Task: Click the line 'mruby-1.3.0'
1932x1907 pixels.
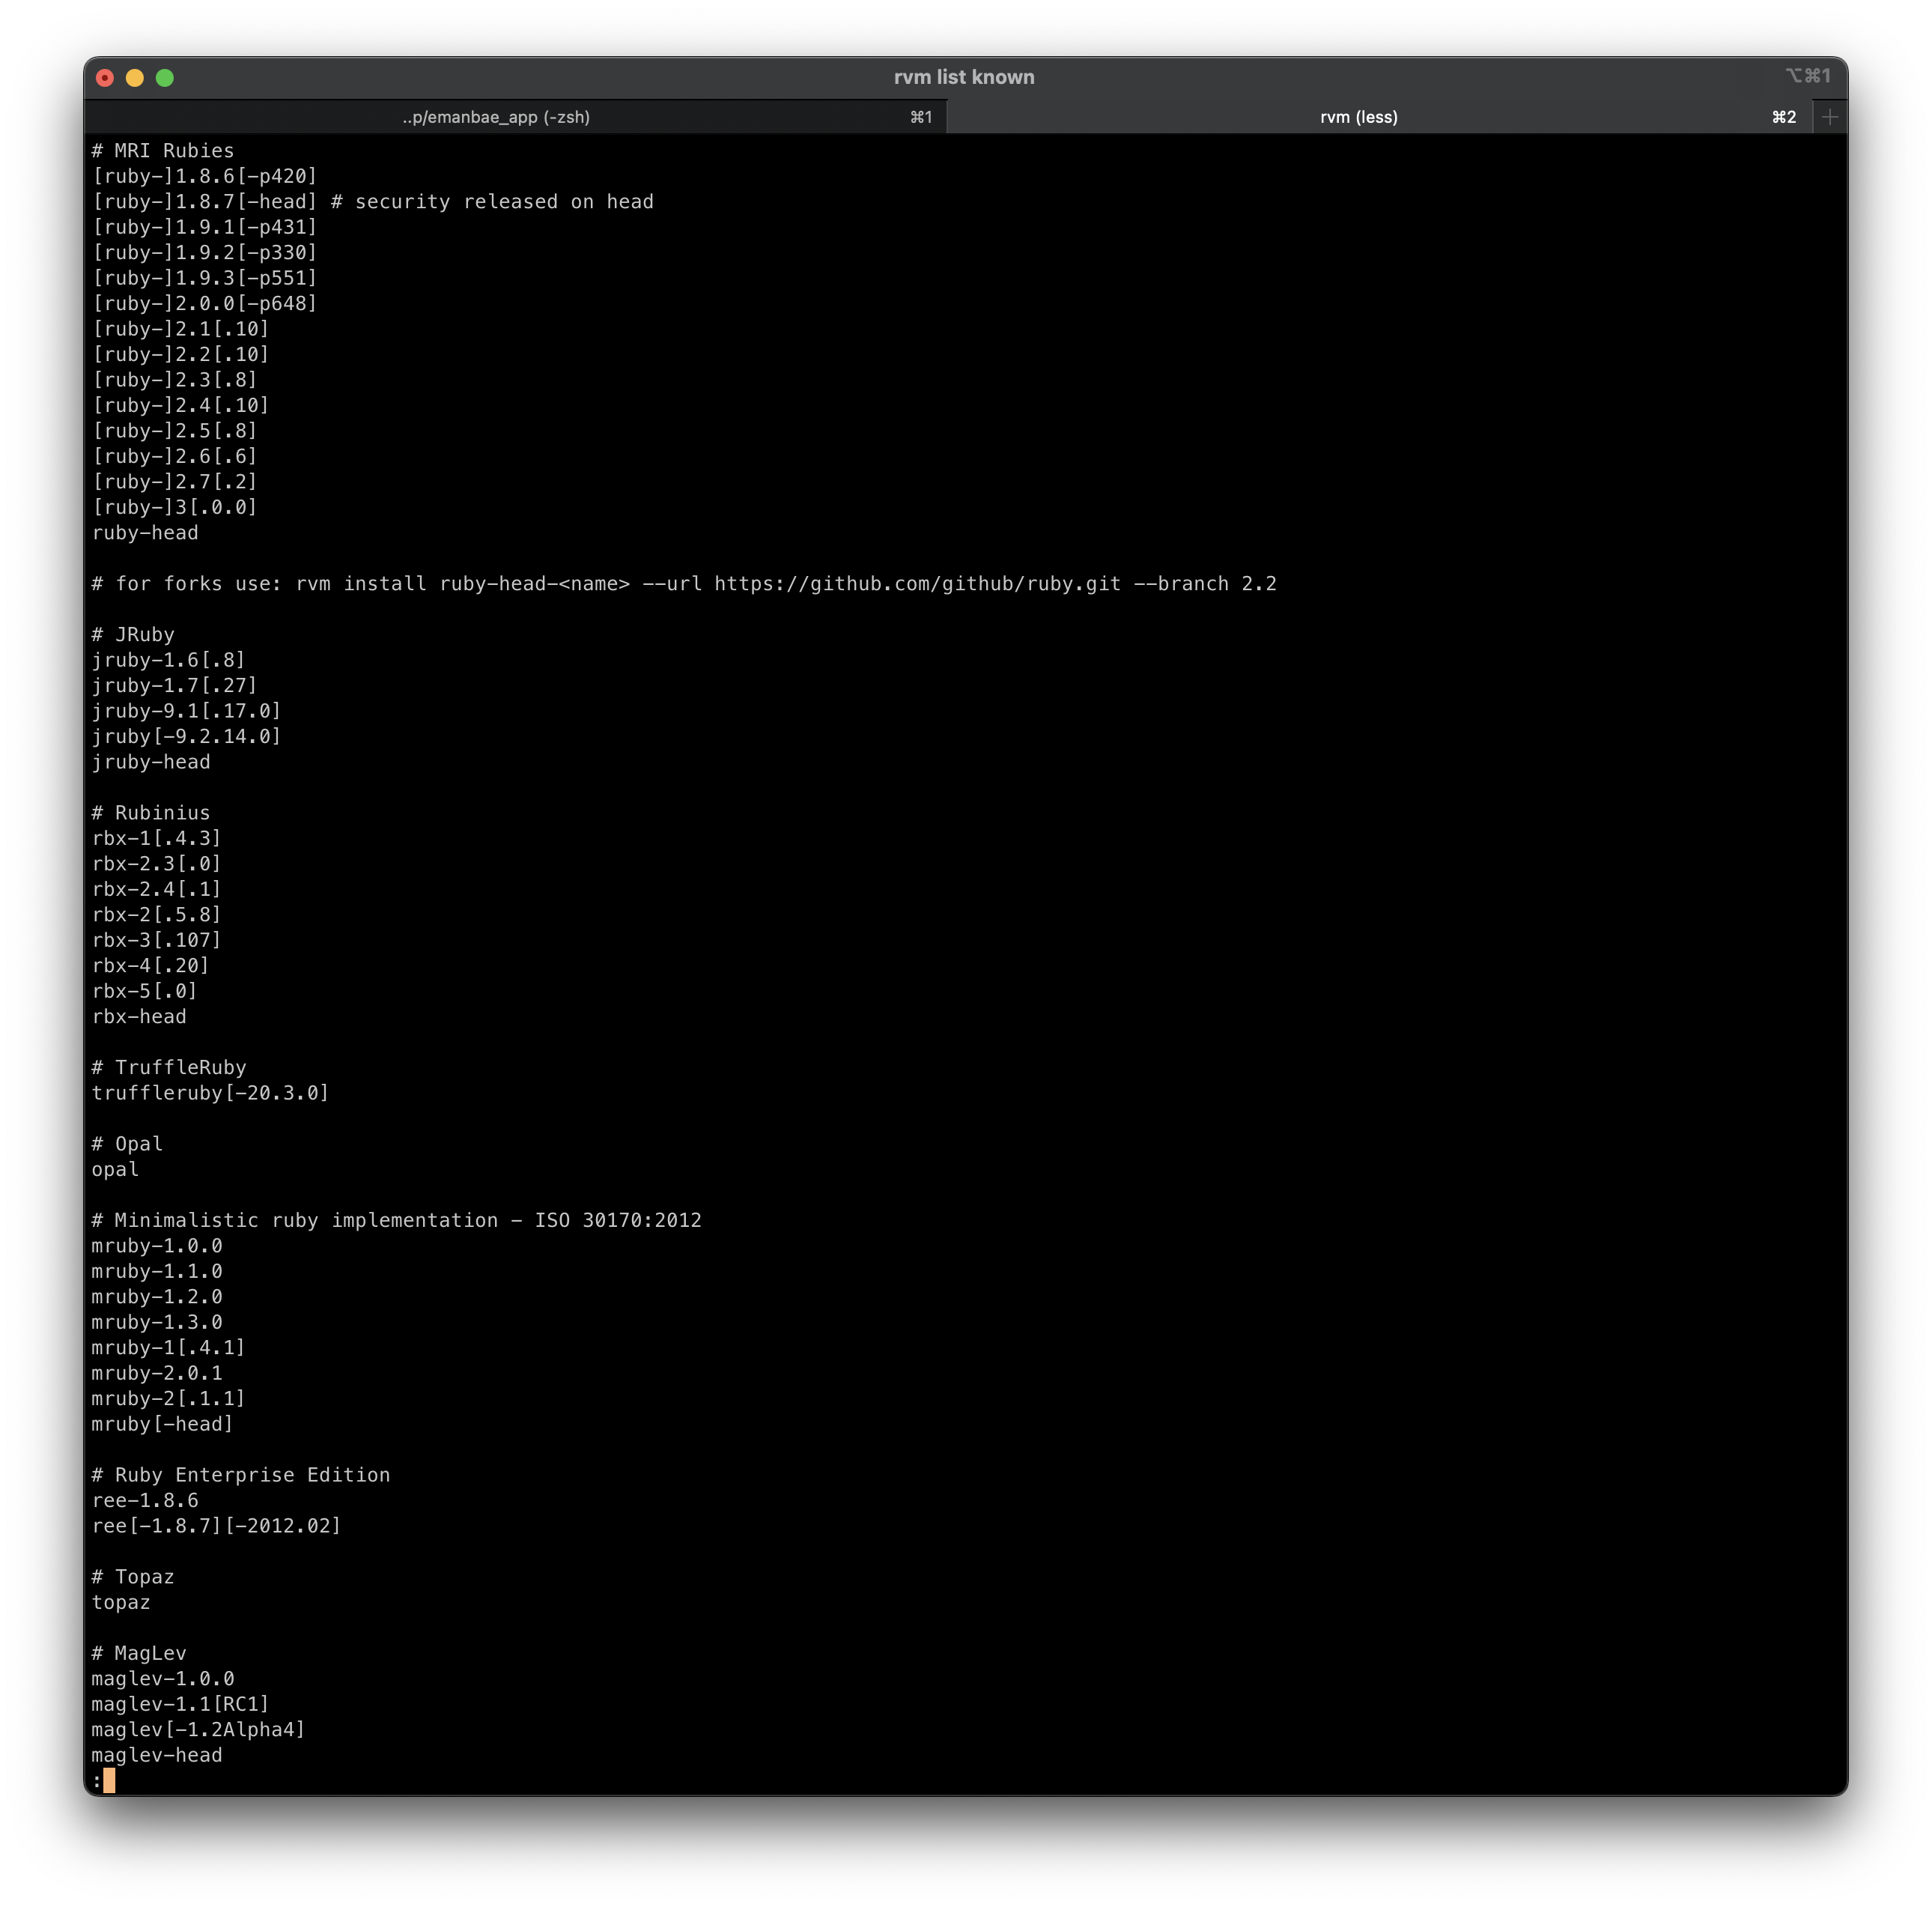Action: [157, 1324]
